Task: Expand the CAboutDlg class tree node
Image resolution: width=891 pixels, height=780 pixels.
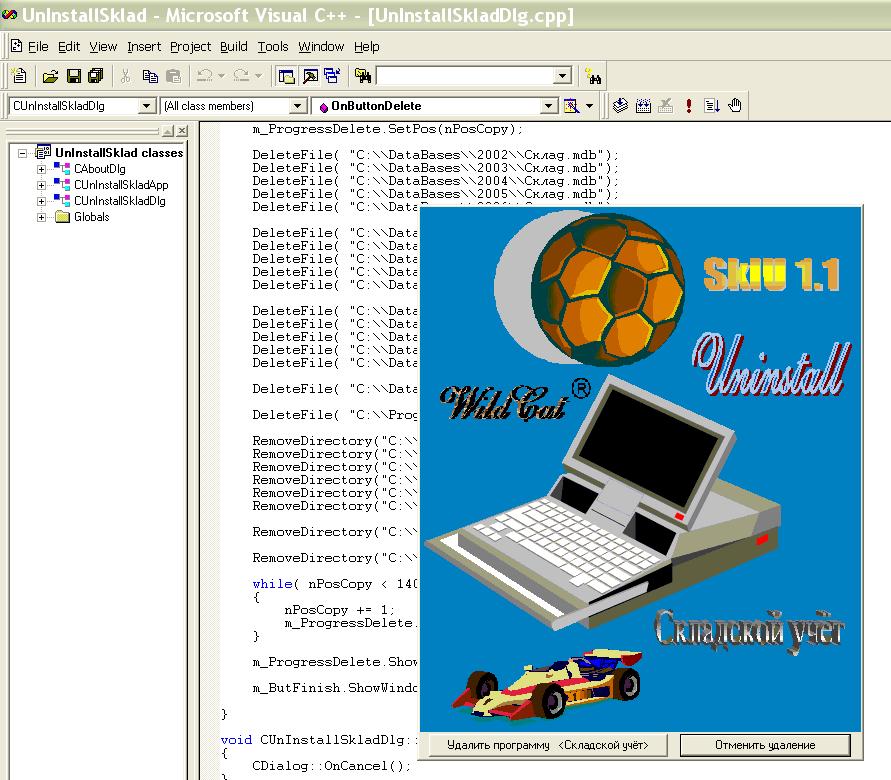Action: point(42,169)
